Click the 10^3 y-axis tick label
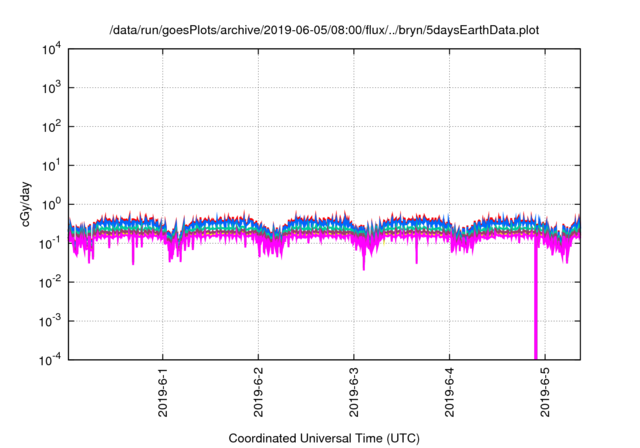Image resolution: width=640 pixels, height=448 pixels. pyautogui.click(x=51, y=87)
